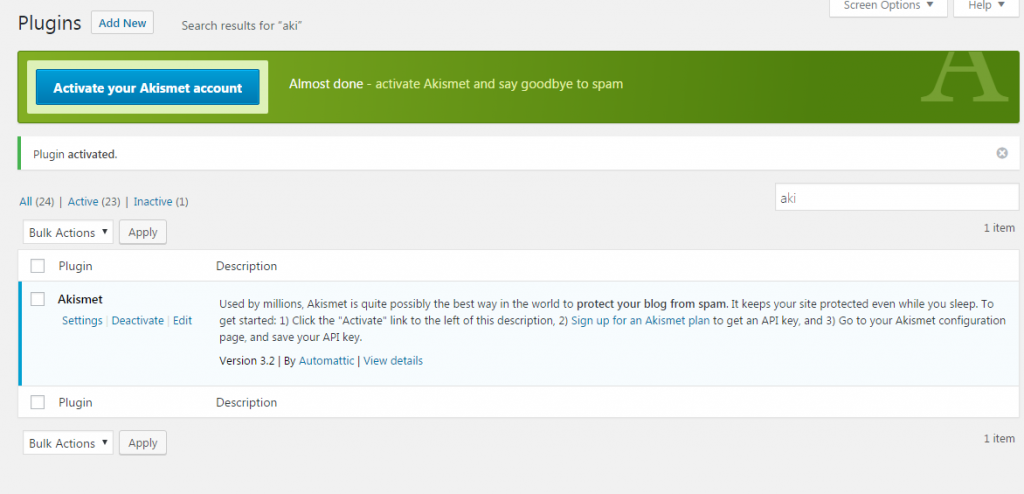
Task: Check the Akismet plugin checkbox
Action: 38,299
